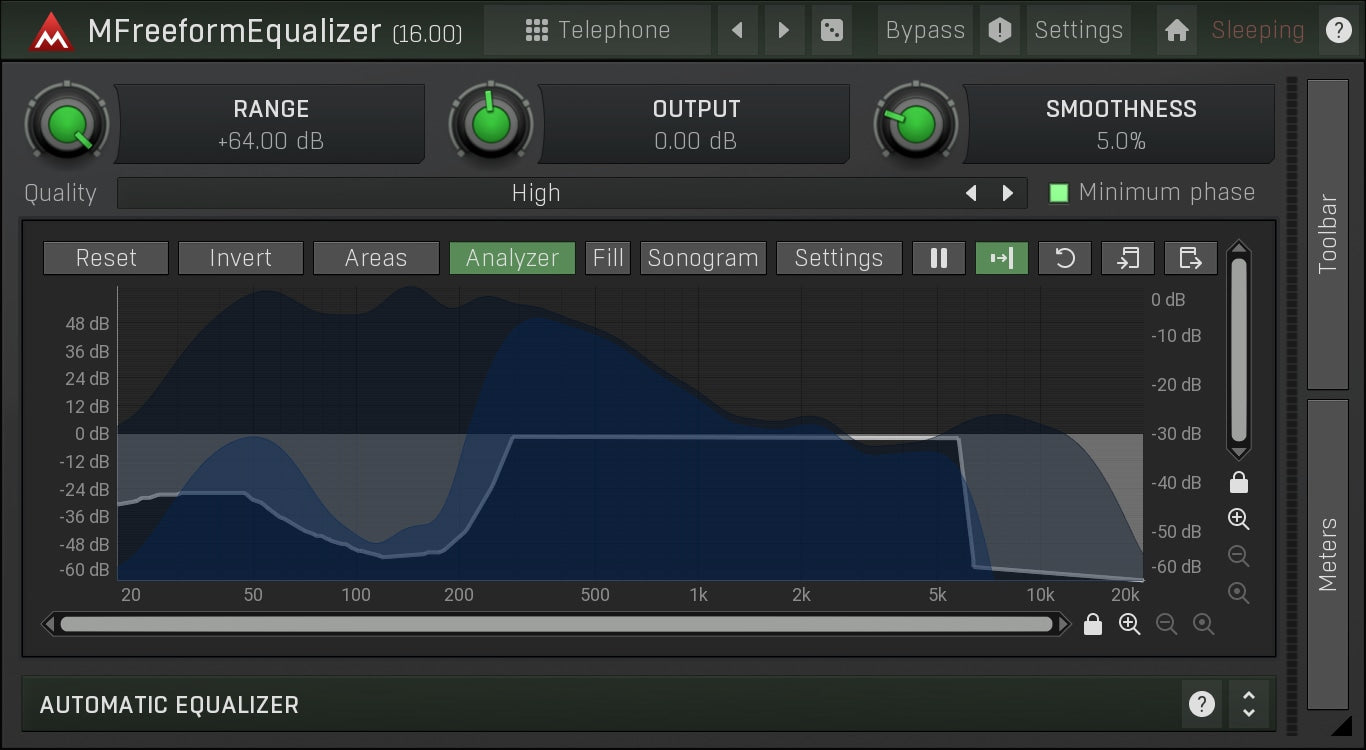Toggle the Sonogram view
Screen dimensions: 1366x750
(703, 258)
